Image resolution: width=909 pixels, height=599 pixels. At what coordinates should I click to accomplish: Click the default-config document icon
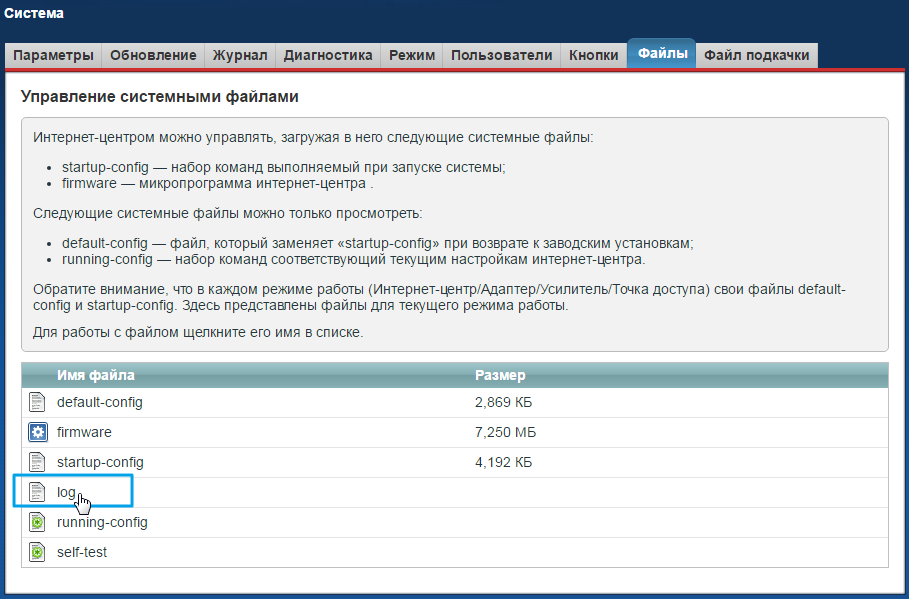point(37,402)
